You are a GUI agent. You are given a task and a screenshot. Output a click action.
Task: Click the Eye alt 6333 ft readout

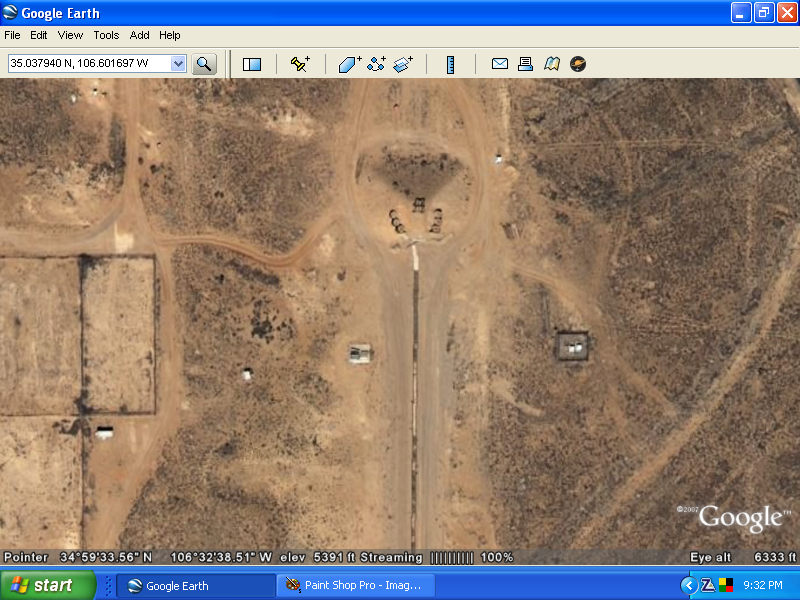point(742,557)
